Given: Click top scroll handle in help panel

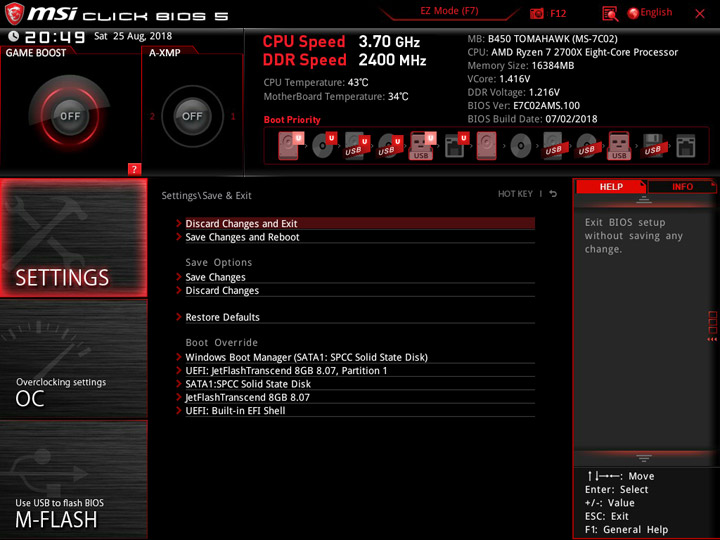Looking at the screenshot, I should (x=644, y=200).
